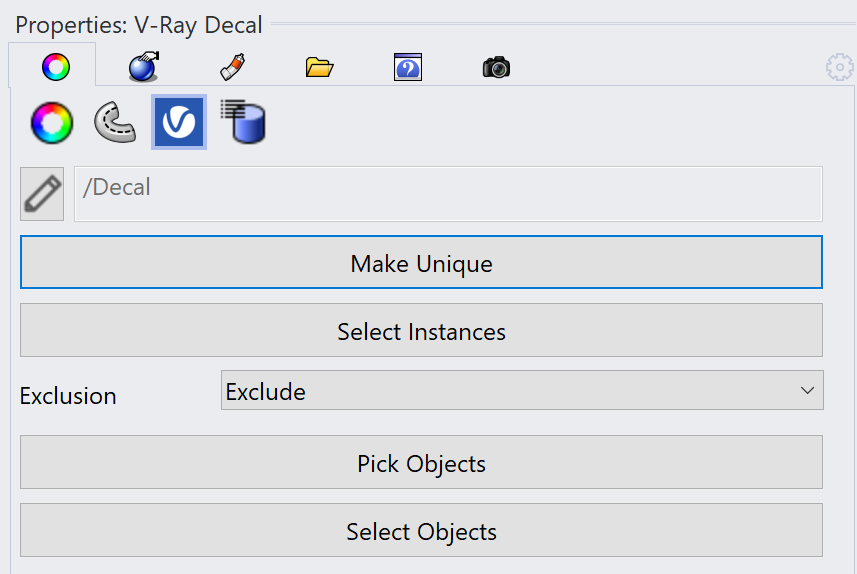Click the pencil rename icon
This screenshot has height=574, width=857.
click(x=42, y=194)
